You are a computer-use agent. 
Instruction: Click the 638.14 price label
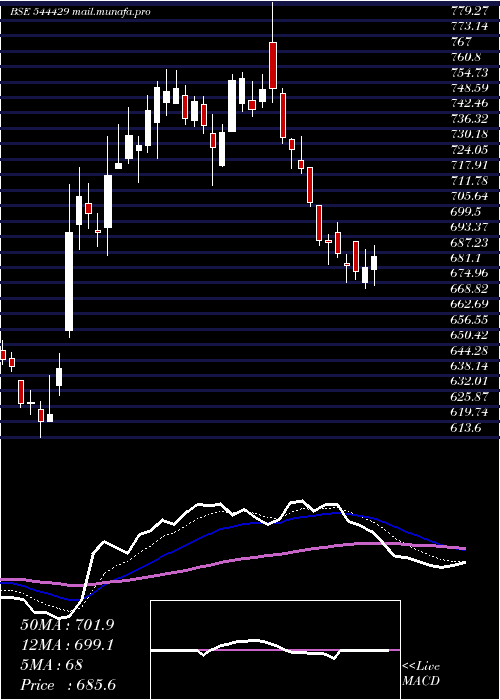click(x=469, y=366)
